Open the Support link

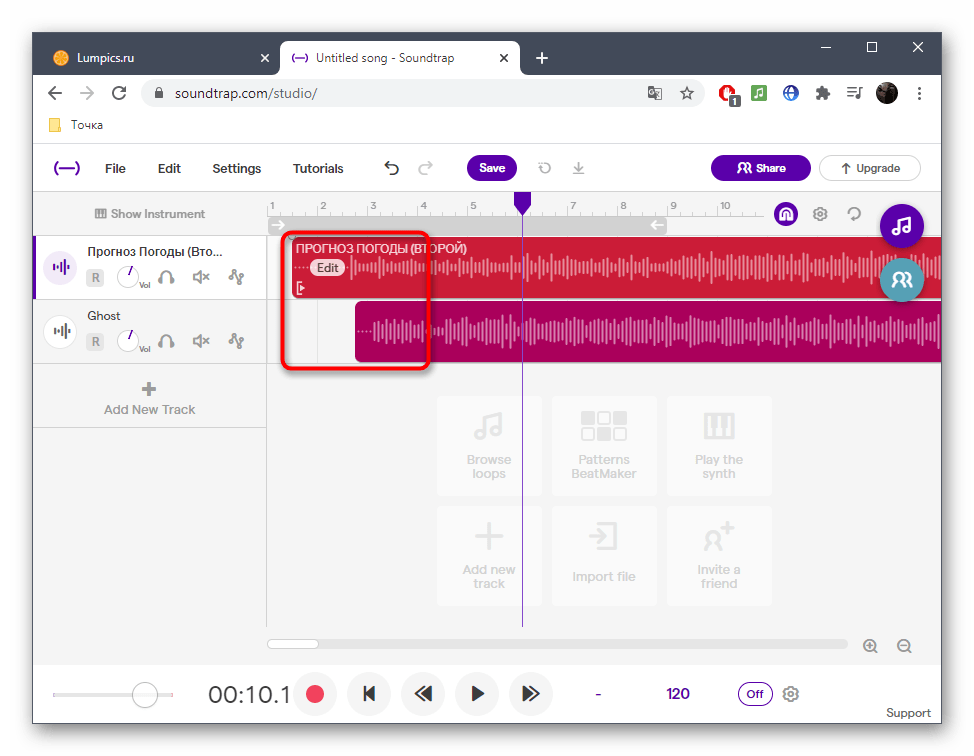pos(908,713)
